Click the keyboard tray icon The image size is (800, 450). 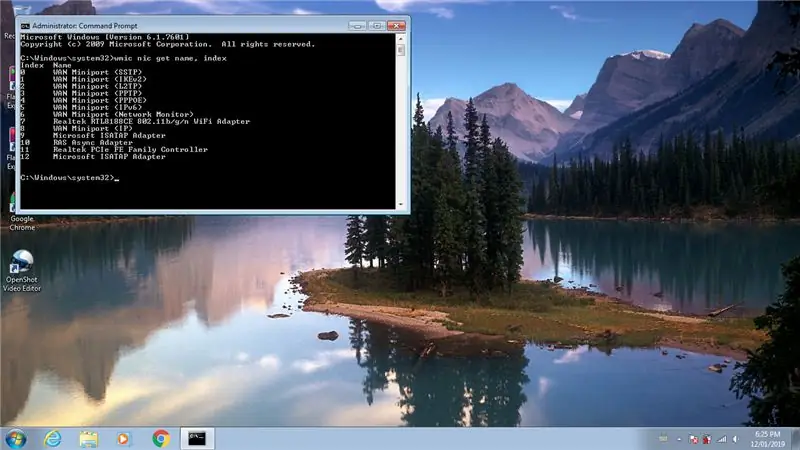coord(663,438)
